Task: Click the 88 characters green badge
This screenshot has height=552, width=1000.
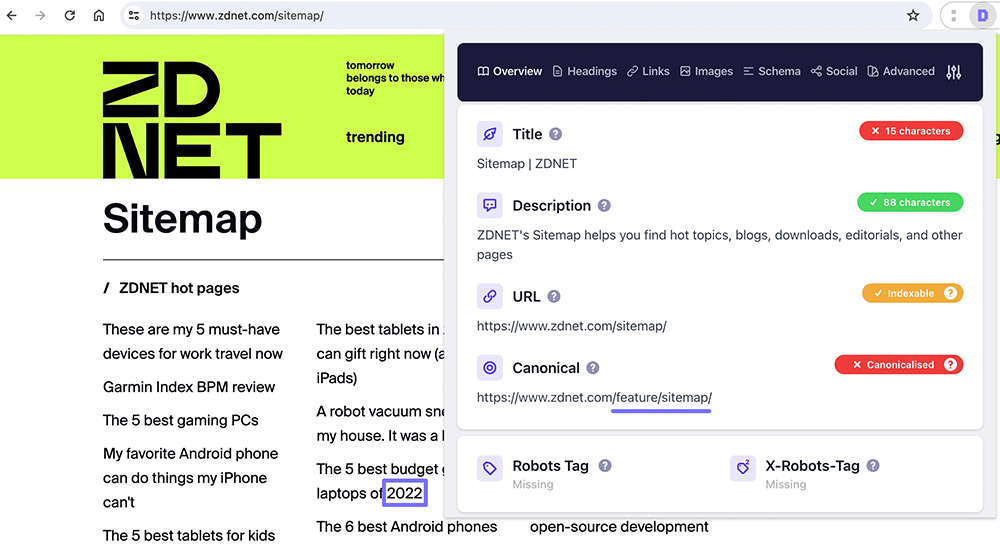Action: [x=910, y=202]
